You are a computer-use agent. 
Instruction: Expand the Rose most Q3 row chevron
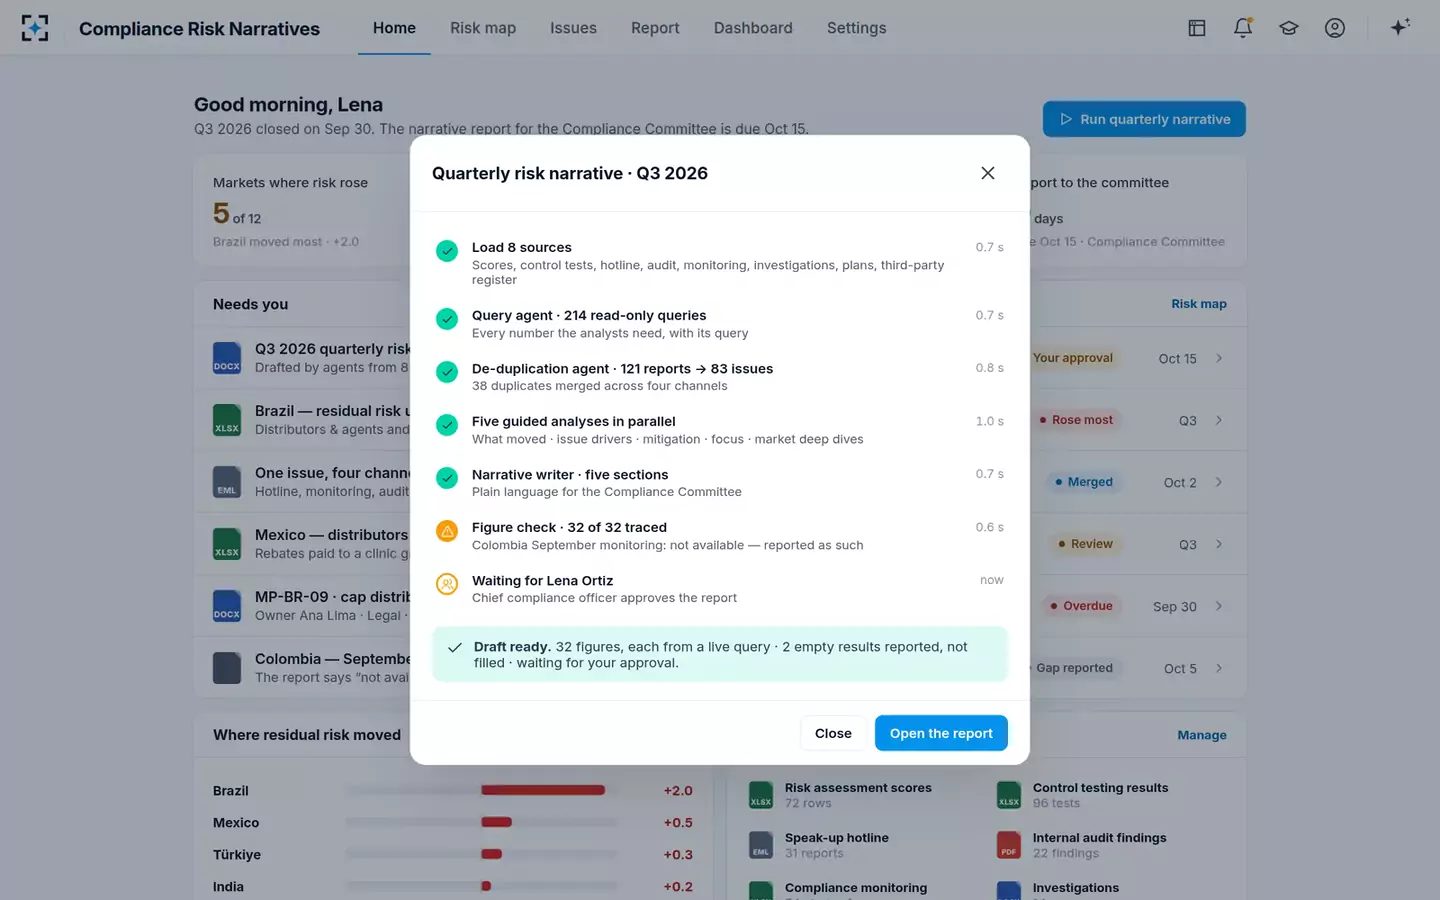click(x=1219, y=420)
